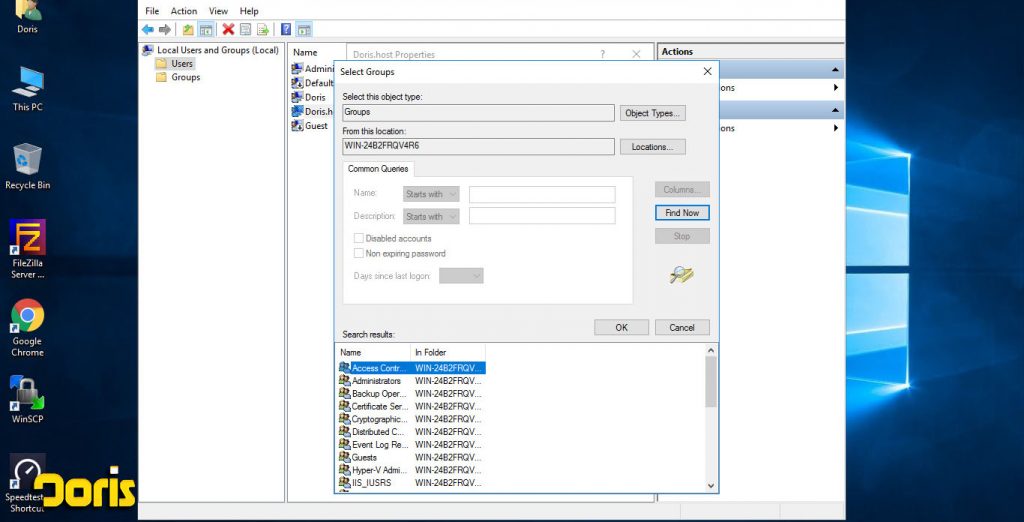Click the blue Help icon in toolbar
The width and height of the screenshot is (1024, 522).
point(286,30)
